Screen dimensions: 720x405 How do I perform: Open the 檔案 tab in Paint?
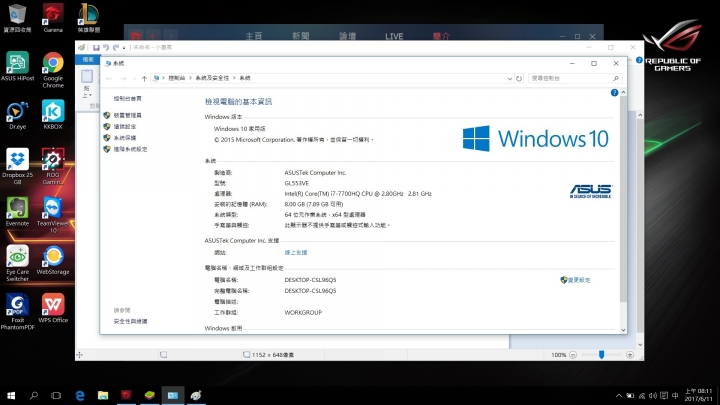[x=88, y=60]
